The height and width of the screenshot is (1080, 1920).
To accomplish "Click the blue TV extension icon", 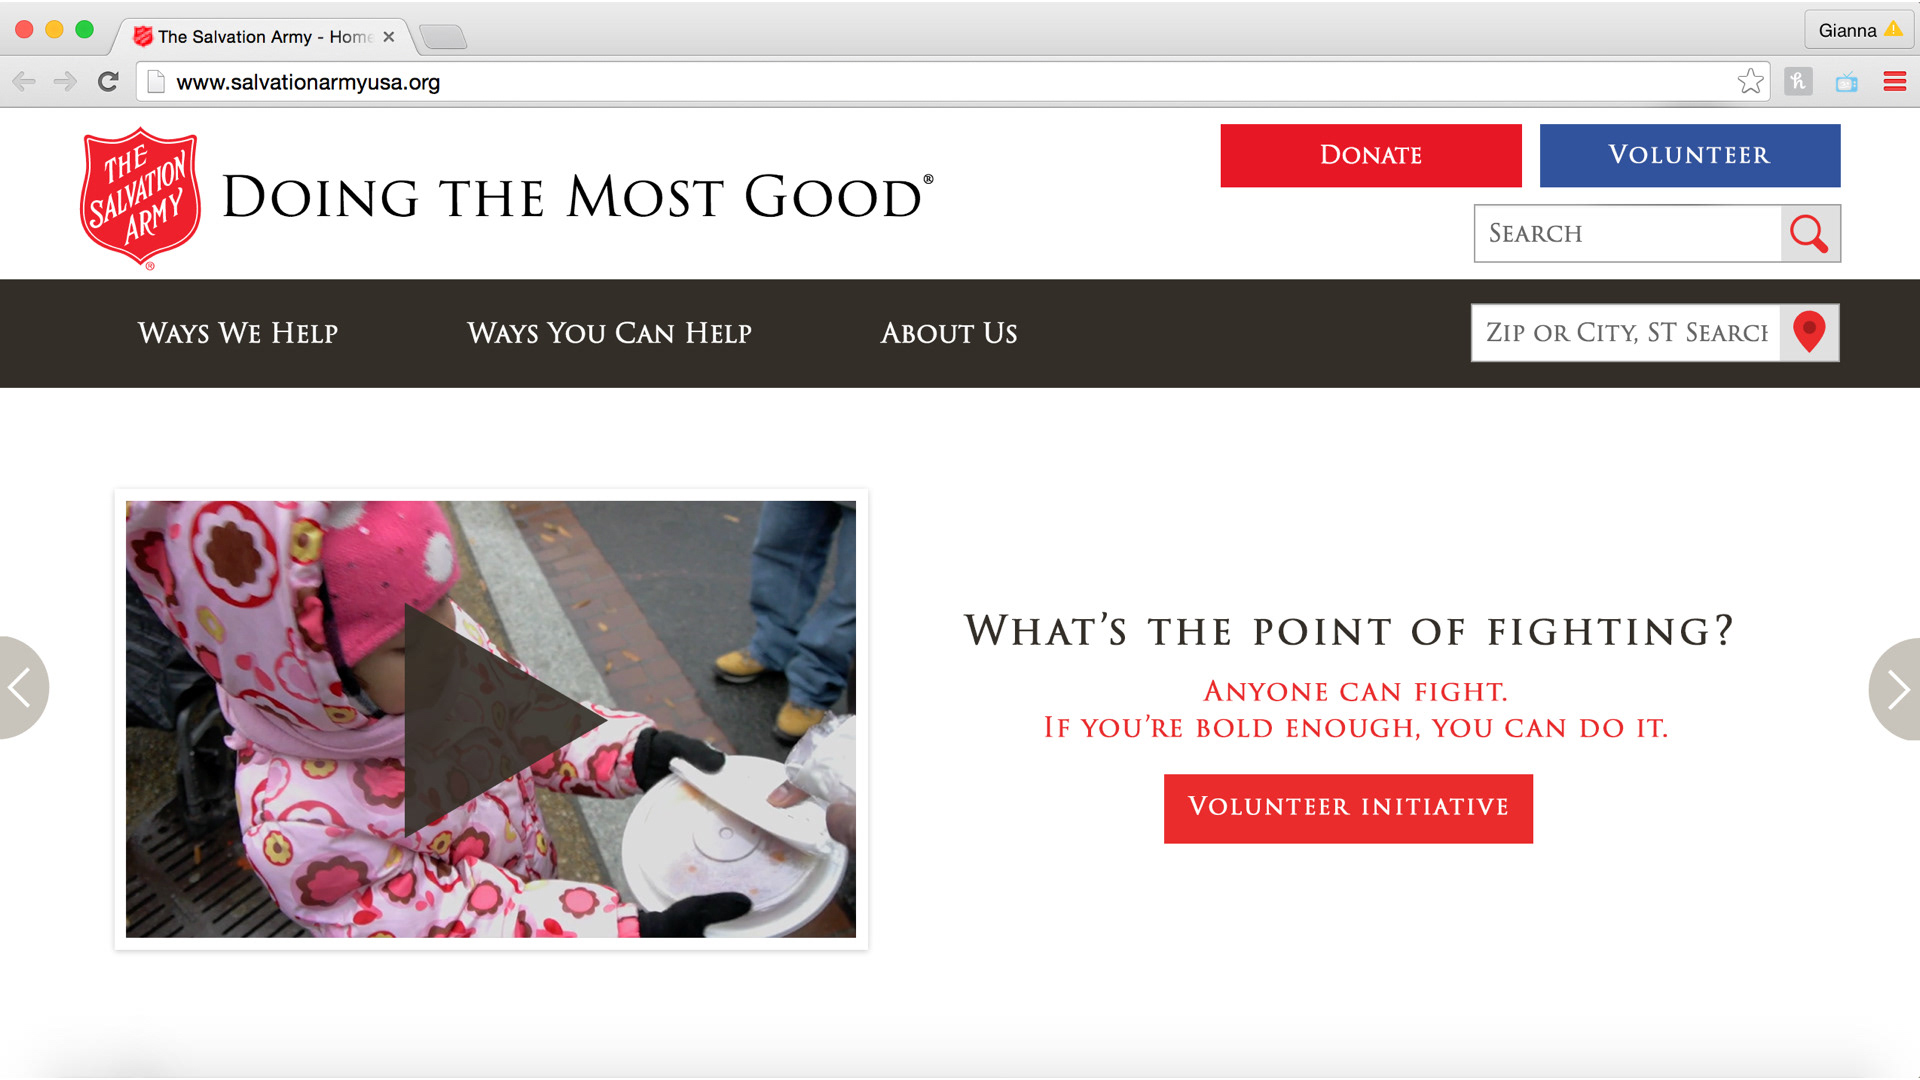I will 1846,82.
